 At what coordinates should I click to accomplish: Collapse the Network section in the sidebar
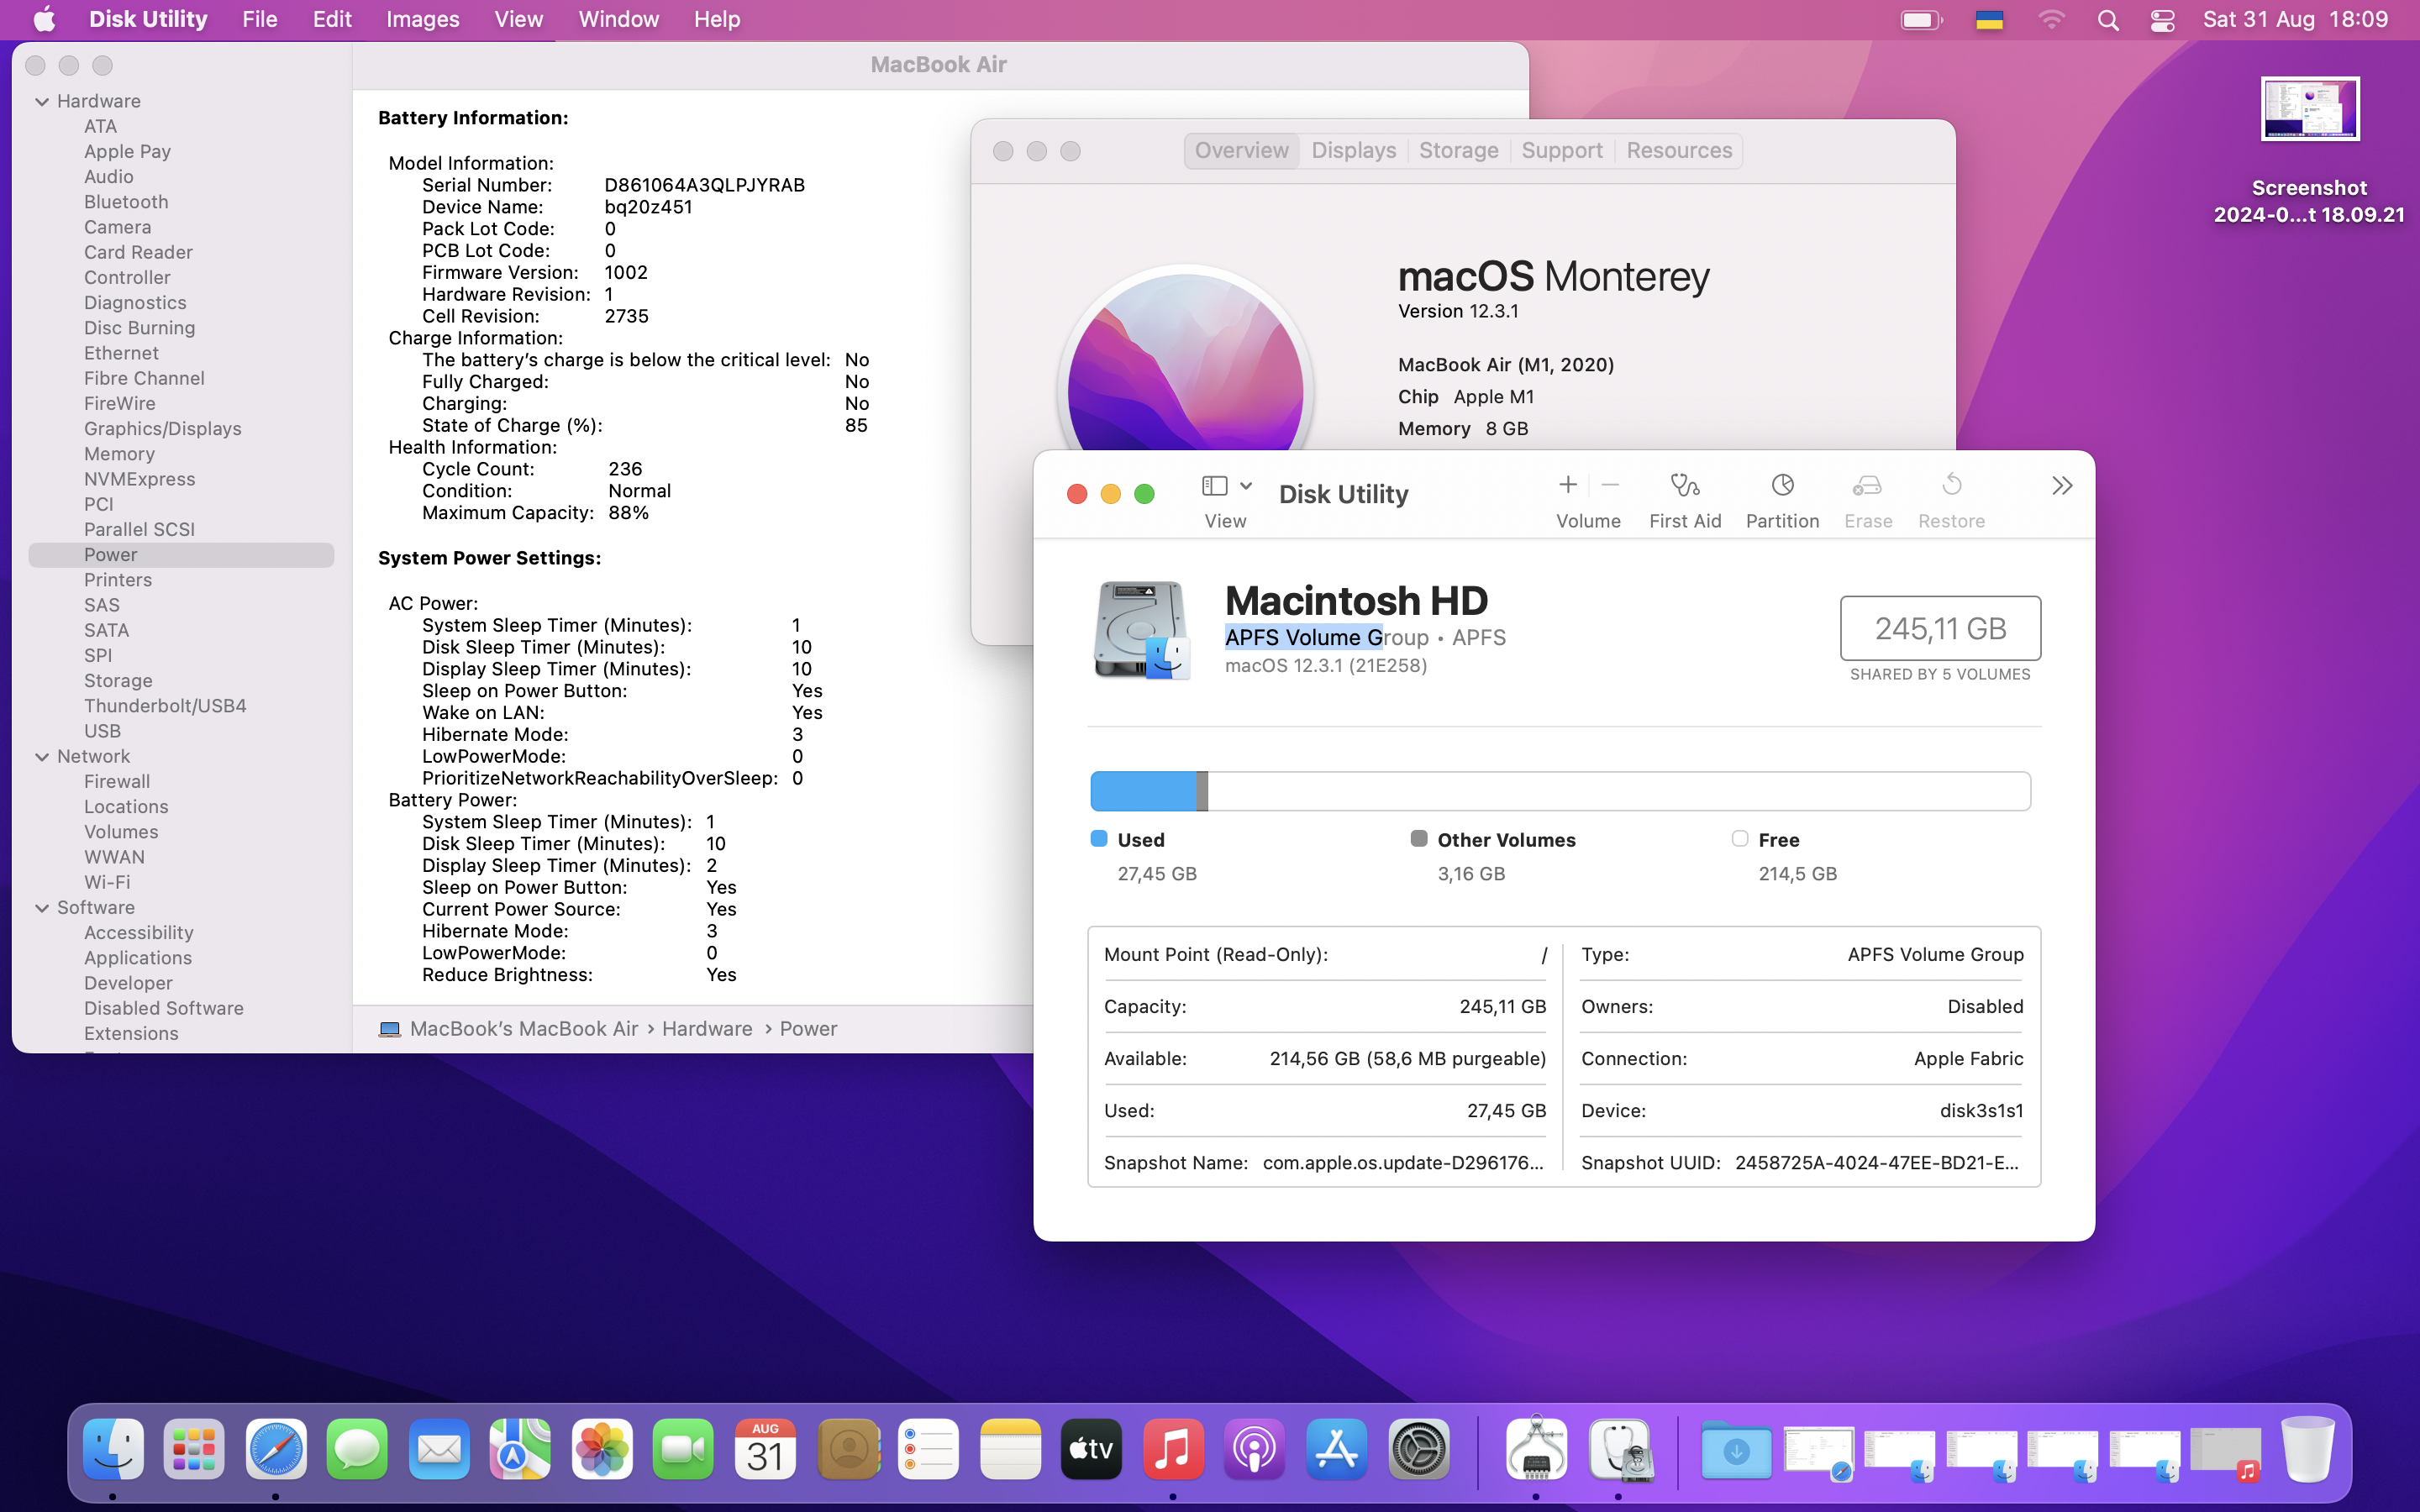[x=42, y=757]
